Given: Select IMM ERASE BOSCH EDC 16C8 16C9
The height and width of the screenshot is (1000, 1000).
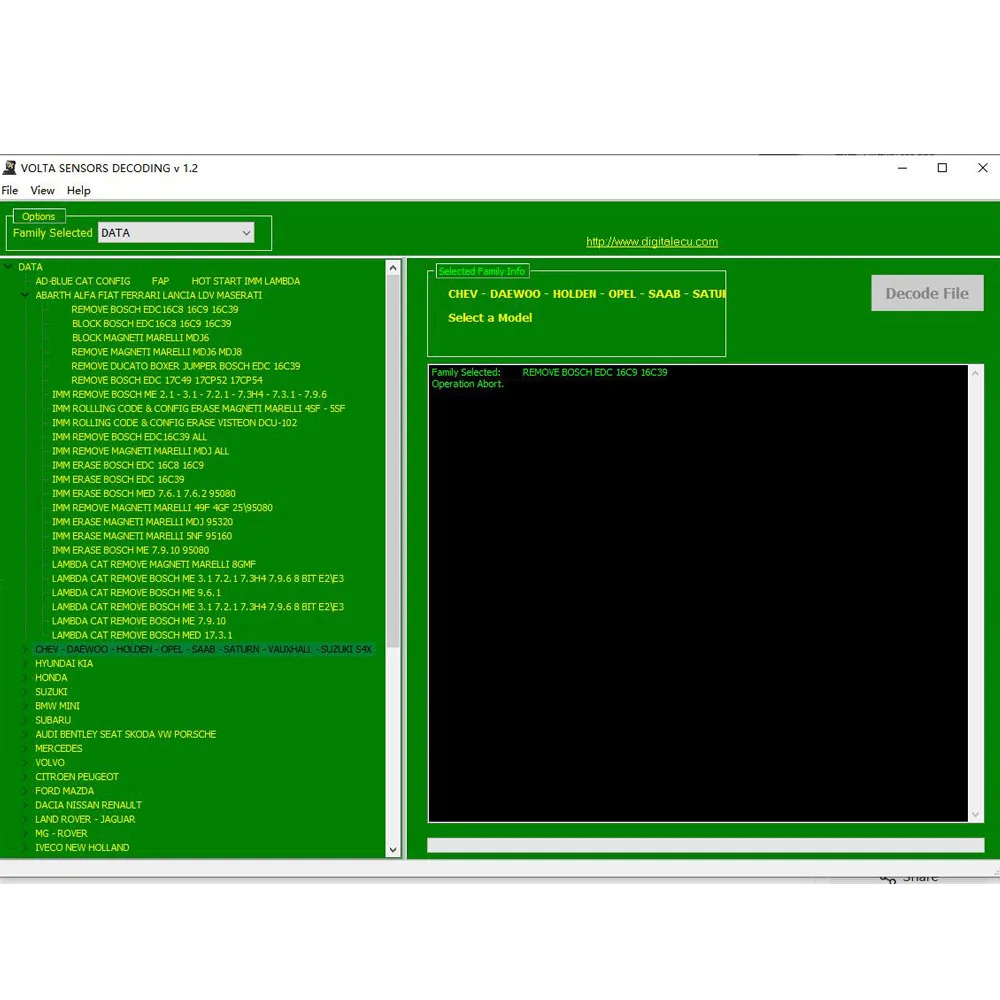Looking at the screenshot, I should pos(128,465).
